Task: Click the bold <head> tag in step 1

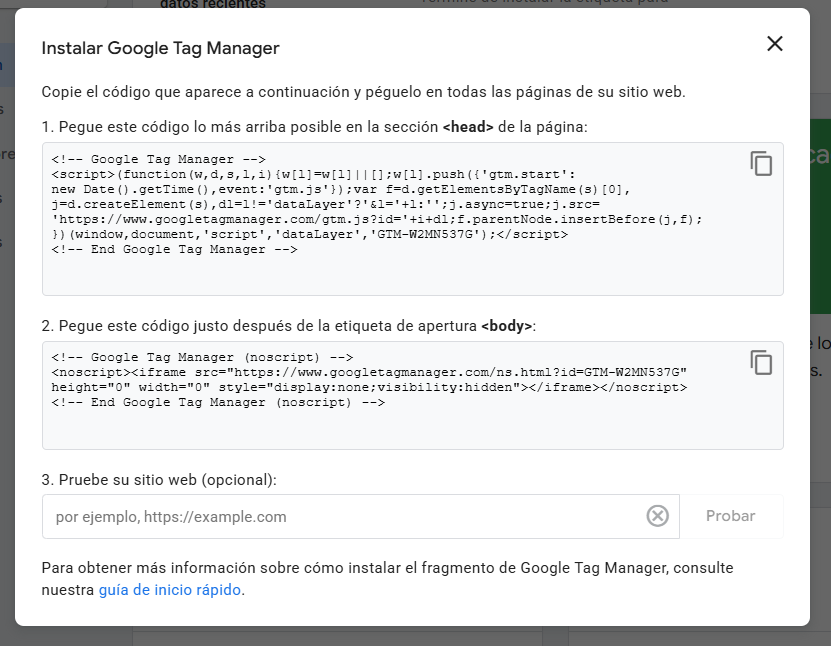Action: 468,127
